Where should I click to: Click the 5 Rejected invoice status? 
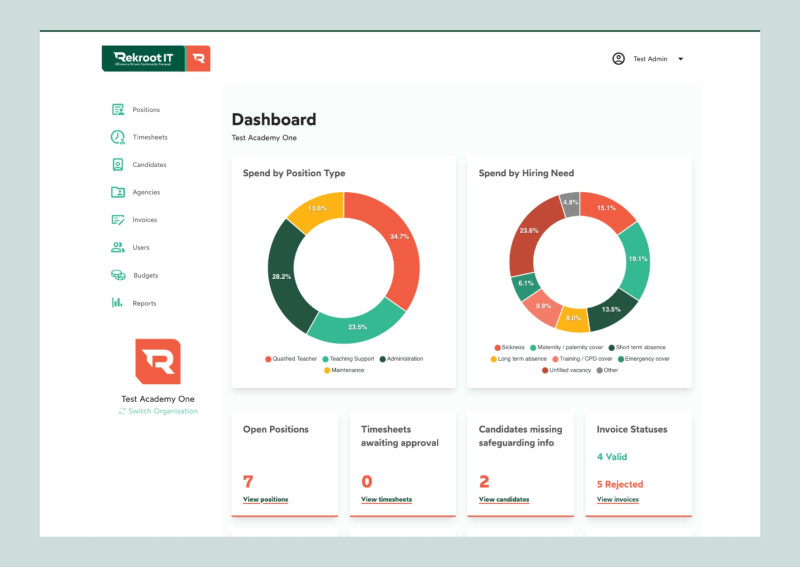[620, 484]
